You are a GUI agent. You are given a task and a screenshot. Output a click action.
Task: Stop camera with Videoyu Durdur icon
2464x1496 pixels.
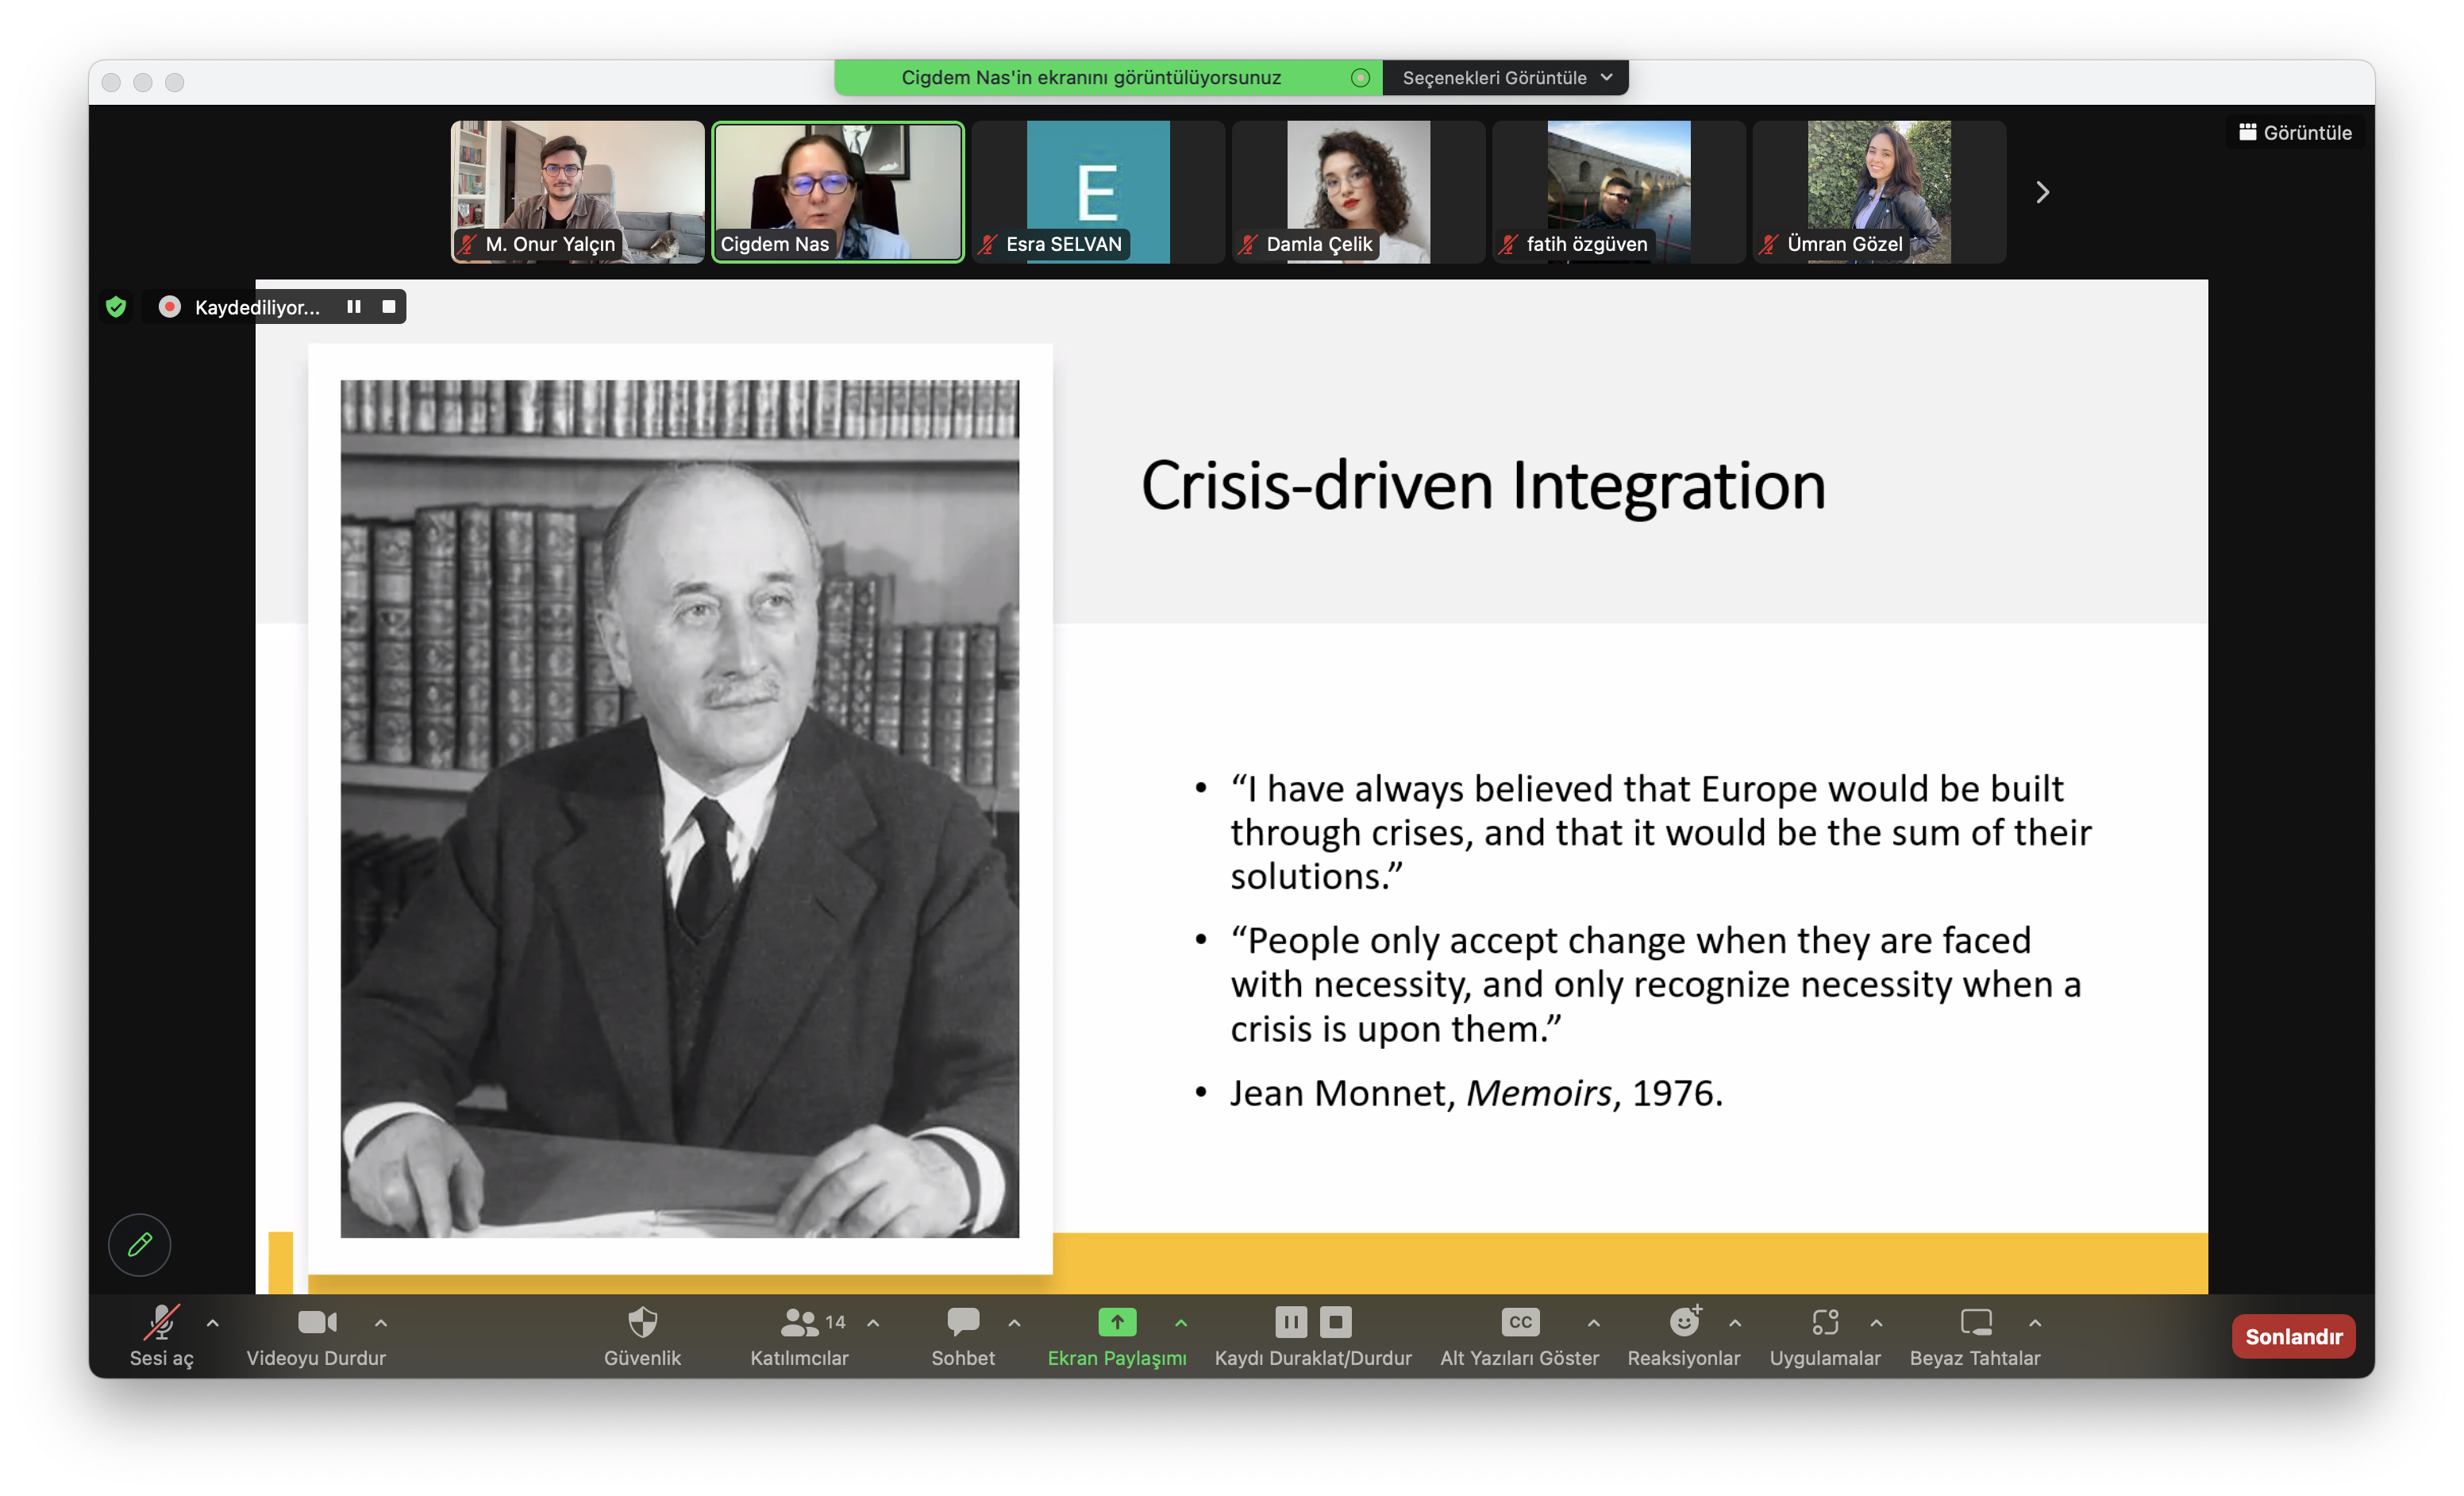click(317, 1322)
